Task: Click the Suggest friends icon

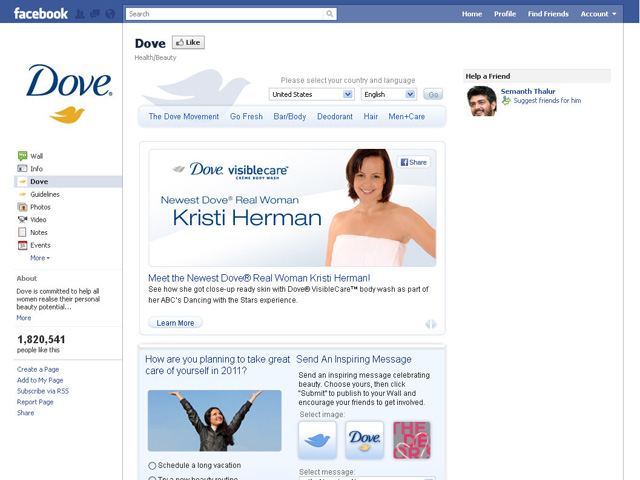Action: tap(506, 101)
